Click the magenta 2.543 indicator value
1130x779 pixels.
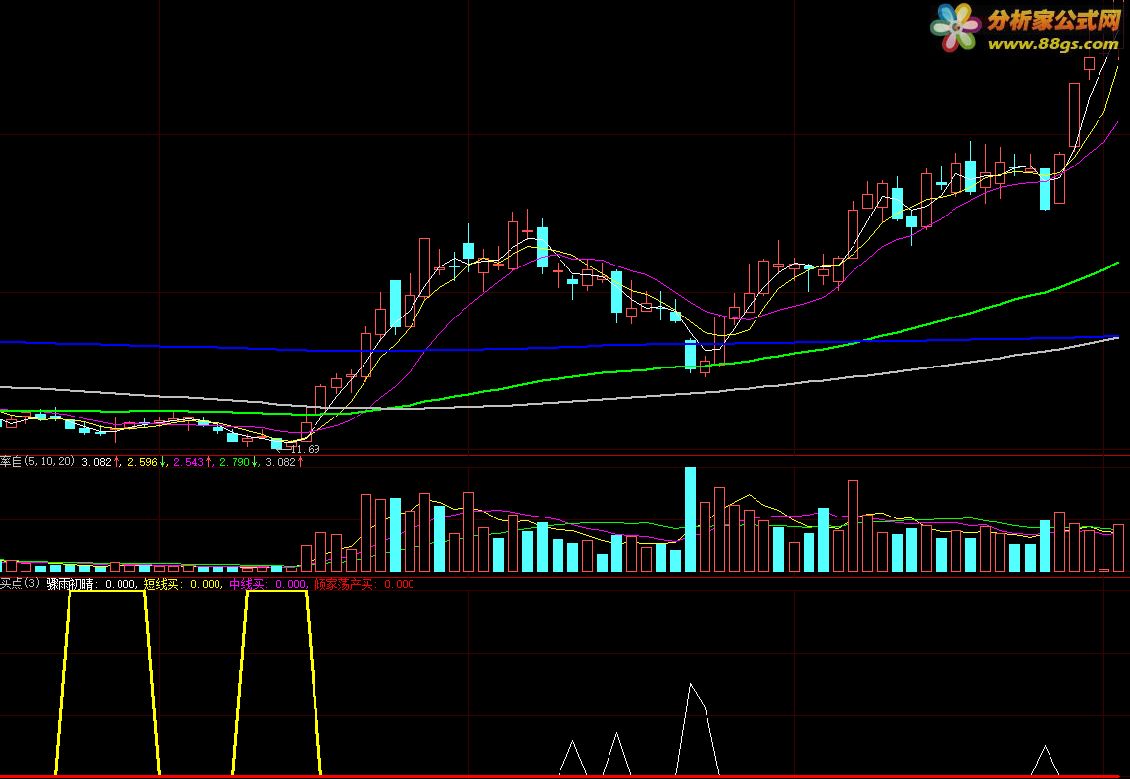coord(189,462)
